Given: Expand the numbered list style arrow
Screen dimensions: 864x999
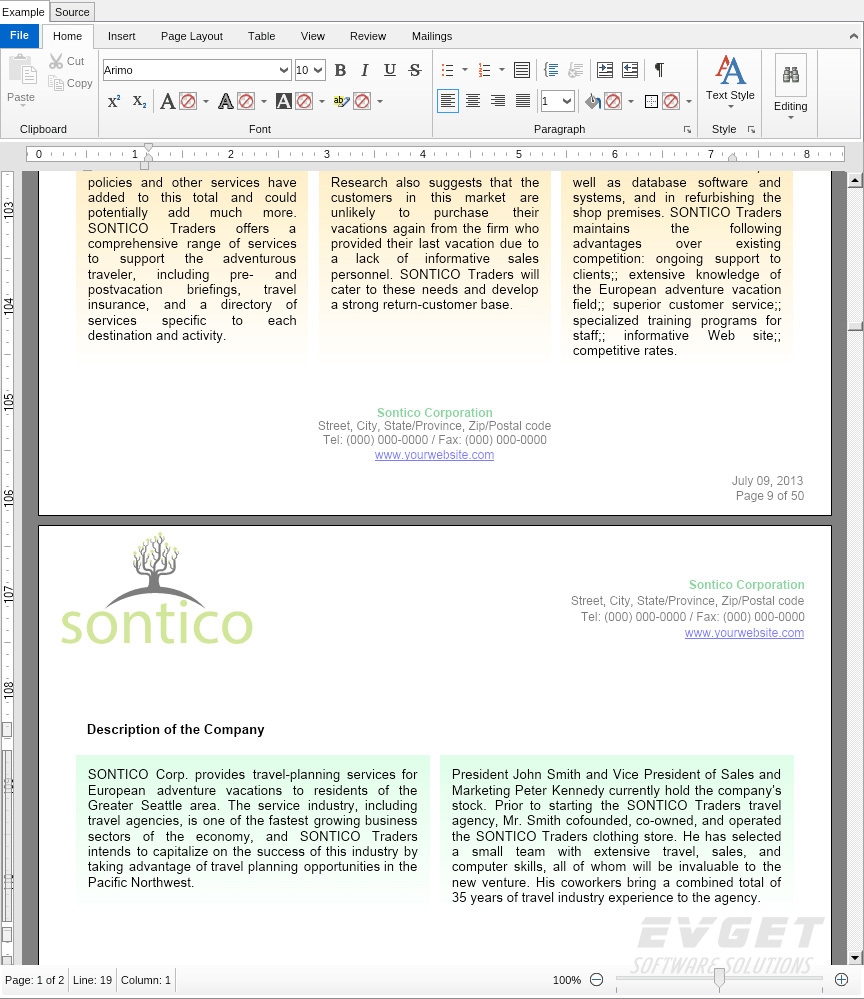Looking at the screenshot, I should click(x=501, y=70).
